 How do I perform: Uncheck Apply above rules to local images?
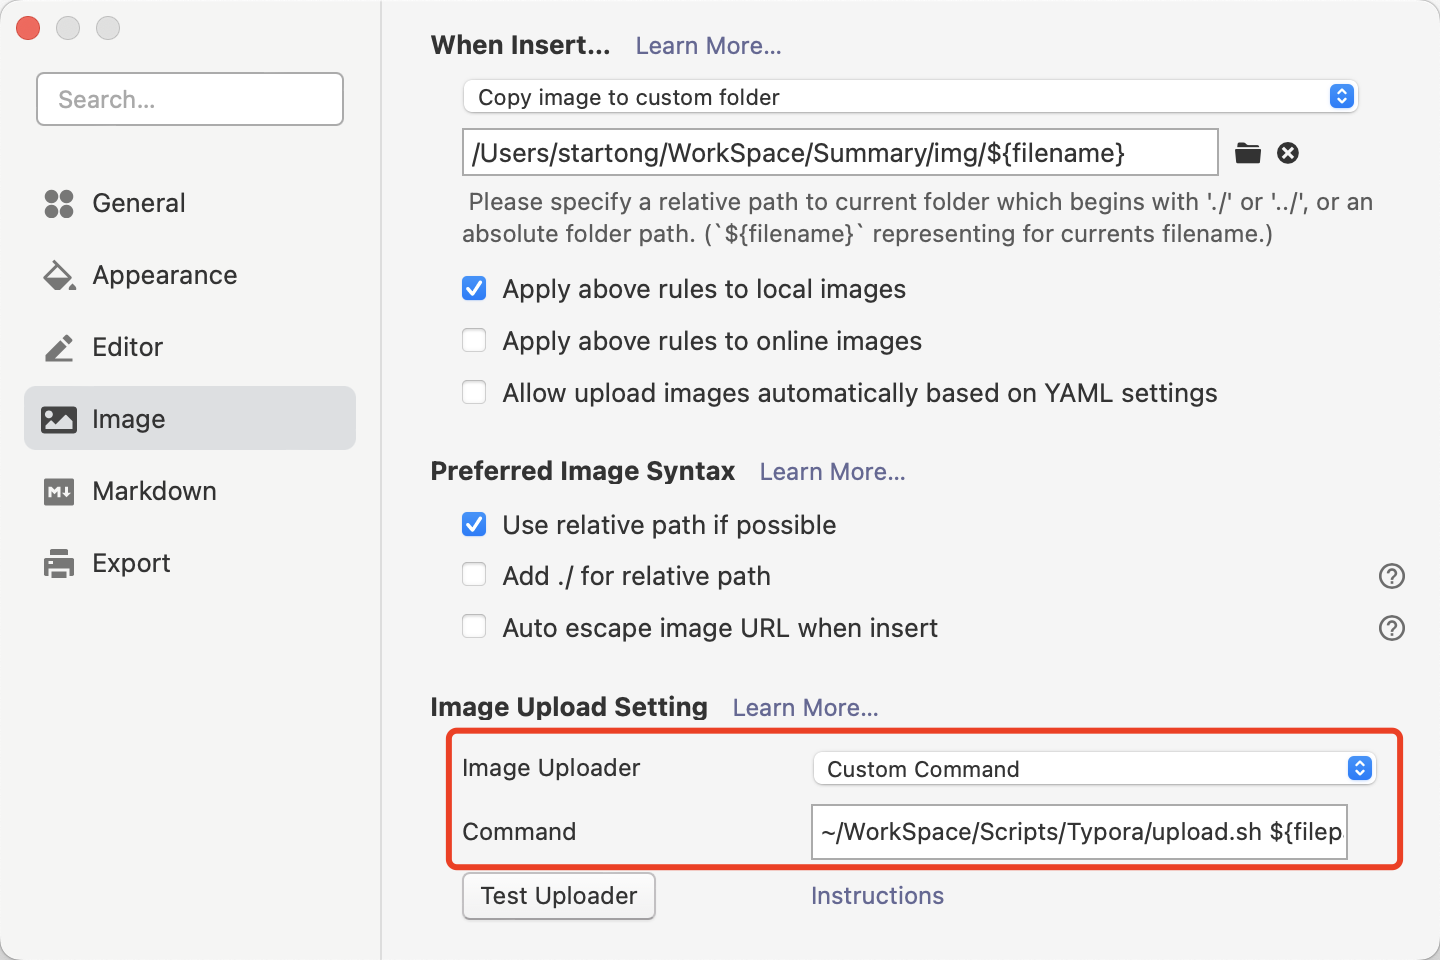point(474,289)
